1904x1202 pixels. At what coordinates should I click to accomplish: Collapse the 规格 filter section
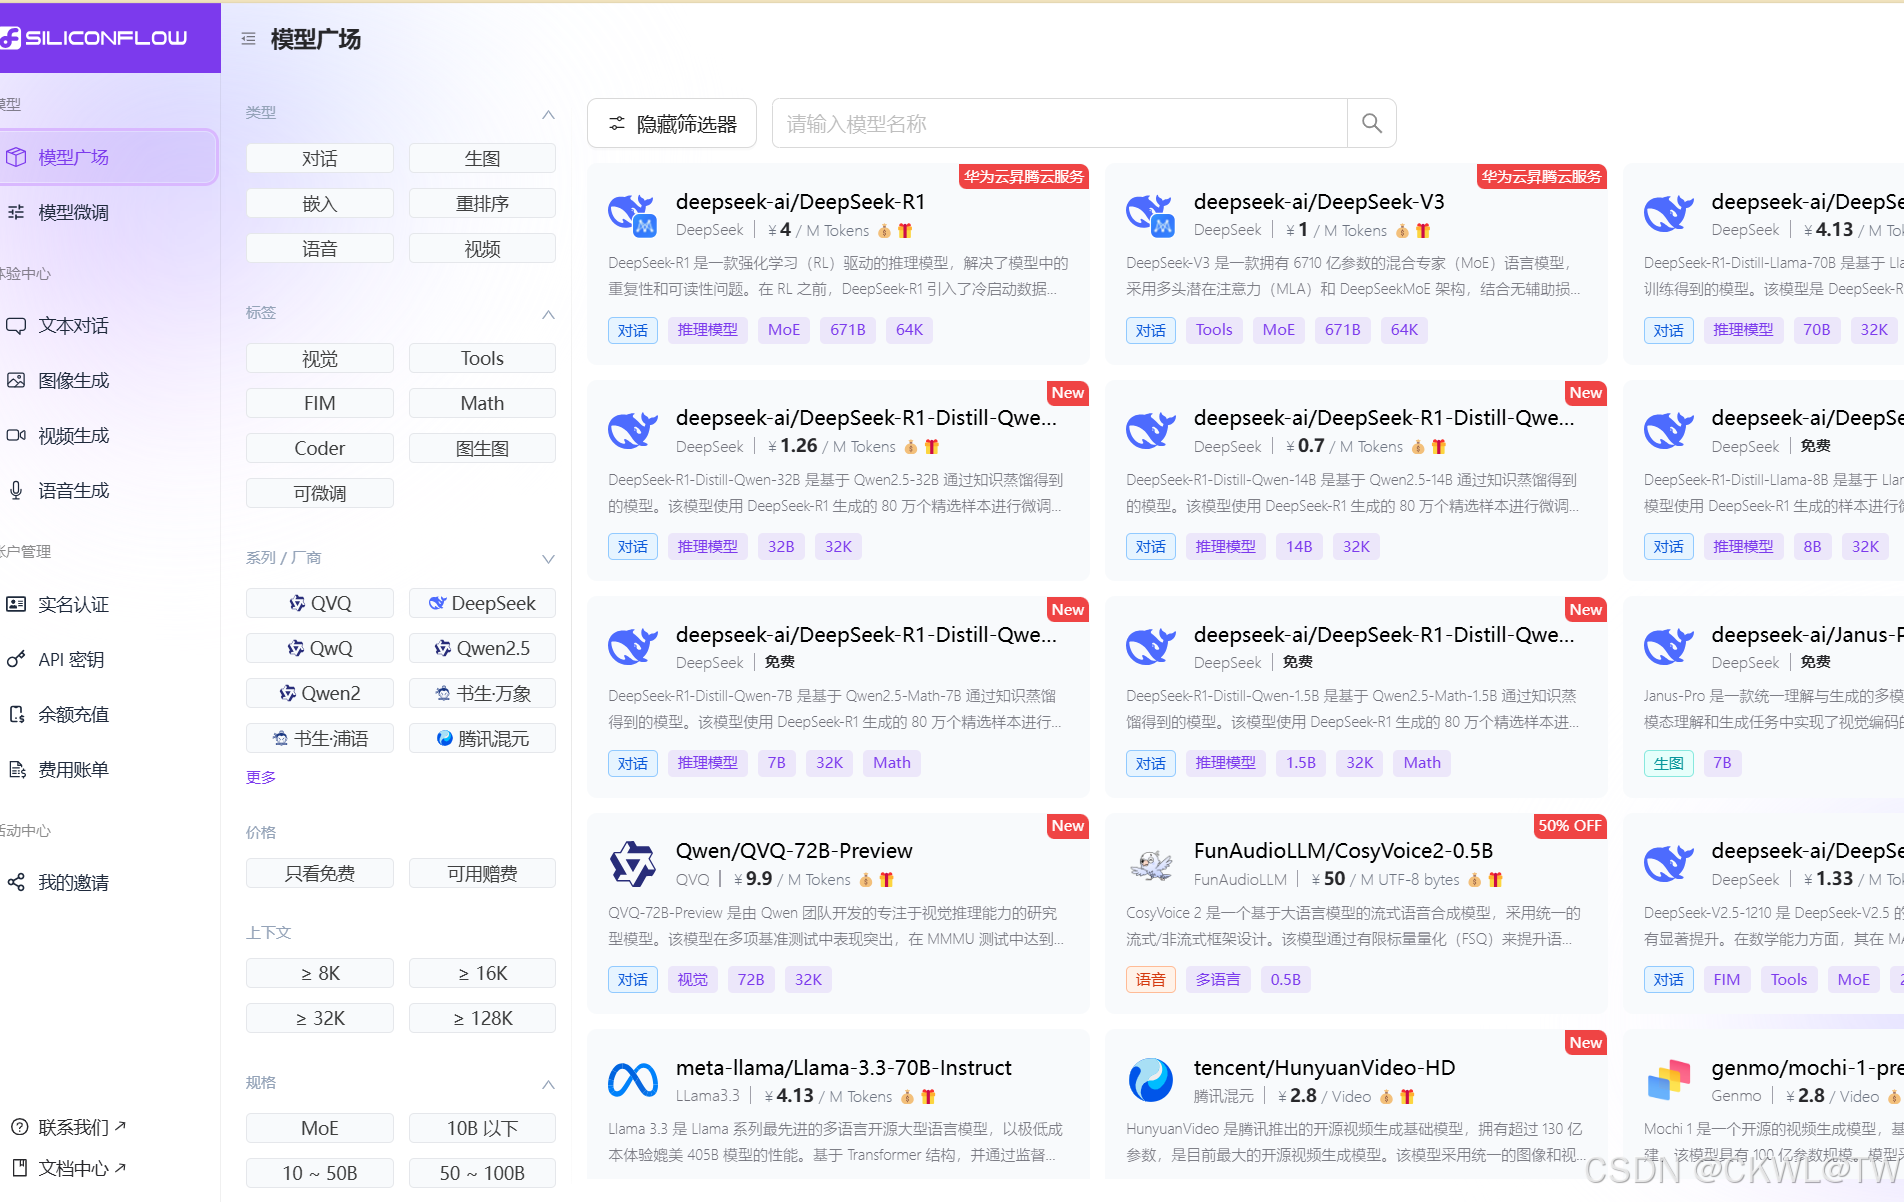tap(548, 1083)
